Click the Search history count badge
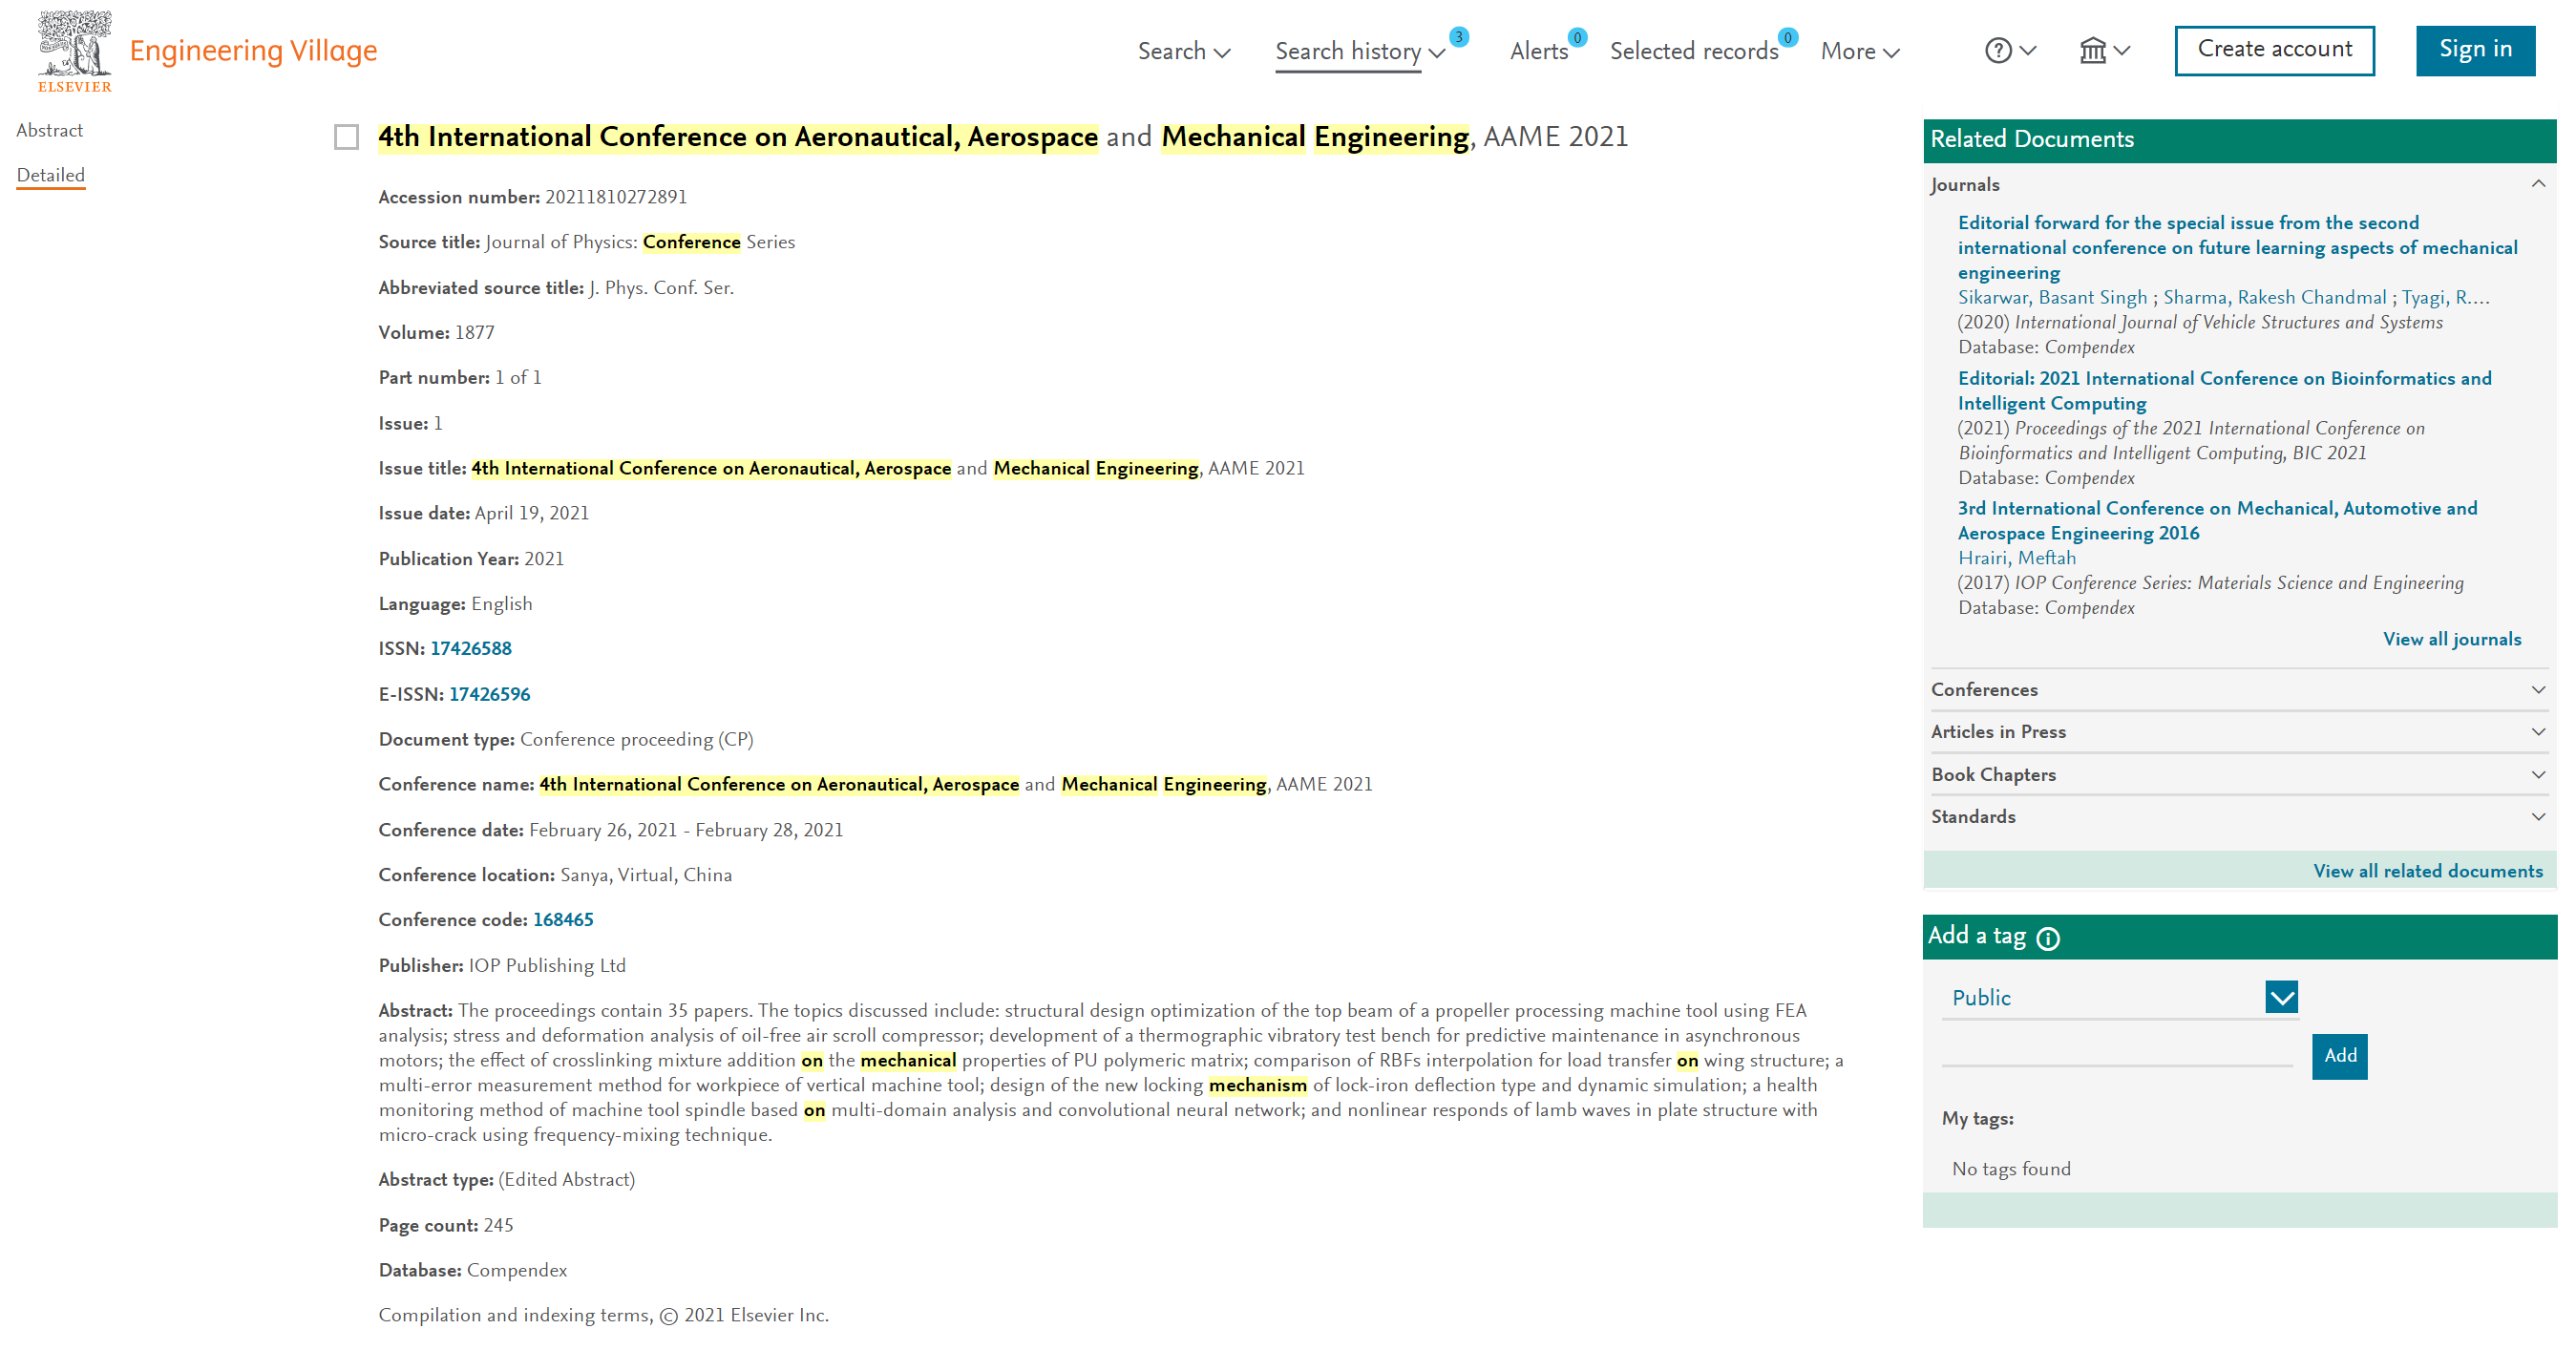The height and width of the screenshot is (1350, 2576). pyautogui.click(x=1458, y=37)
